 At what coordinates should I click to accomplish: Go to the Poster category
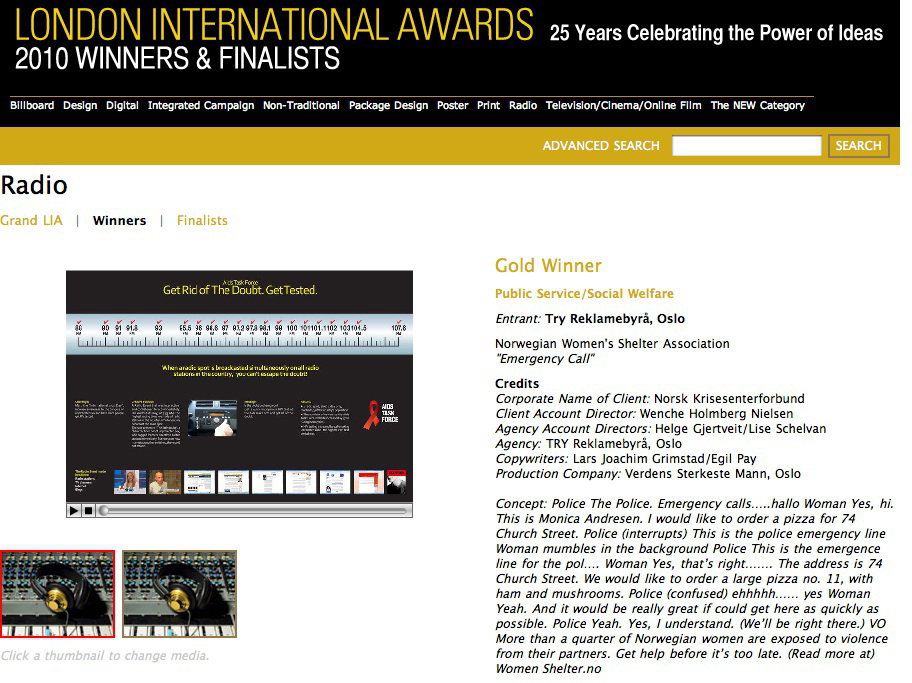453,105
